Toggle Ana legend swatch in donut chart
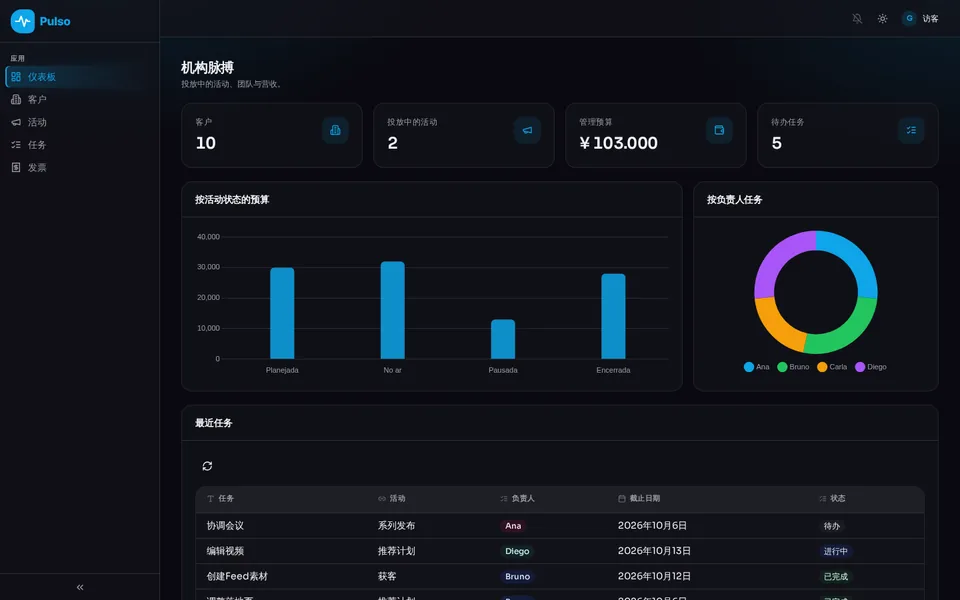The width and height of the screenshot is (960, 600). pyautogui.click(x=748, y=367)
